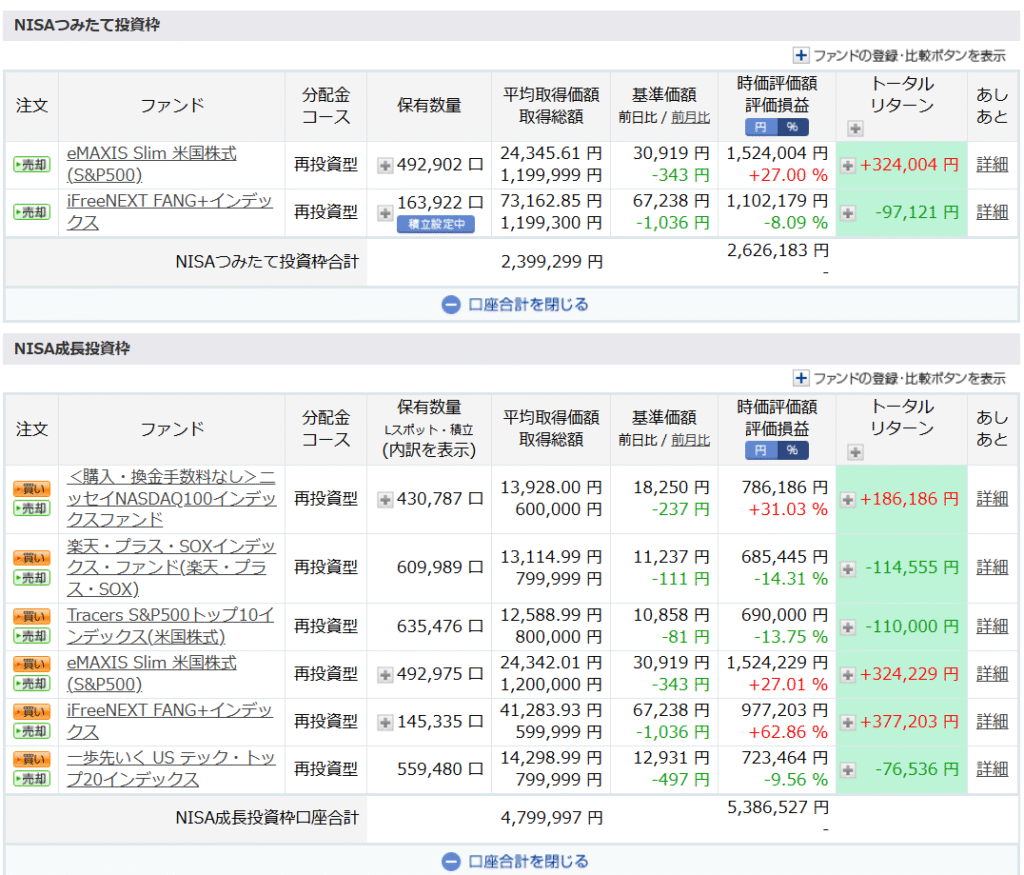Open eMAXIS Slim 米国株式 link in 成長投資枠
The image size is (1024, 875).
point(152,673)
